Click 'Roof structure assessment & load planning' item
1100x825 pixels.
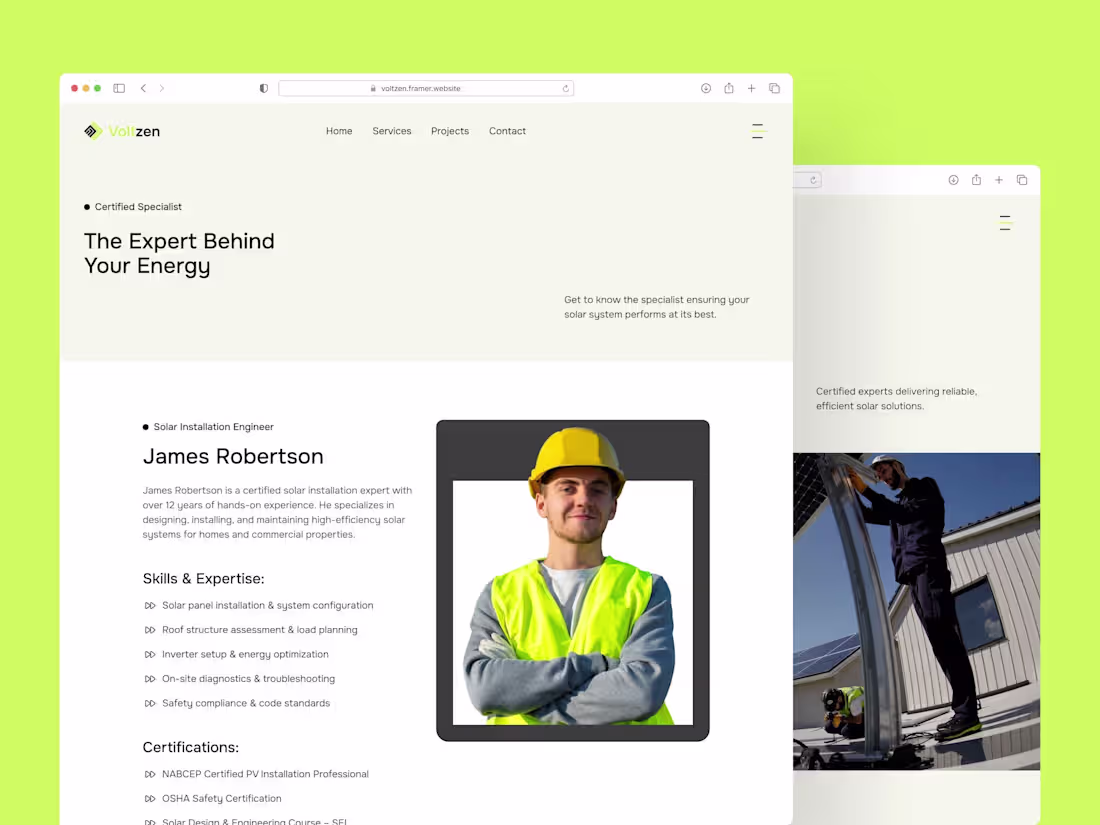260,630
